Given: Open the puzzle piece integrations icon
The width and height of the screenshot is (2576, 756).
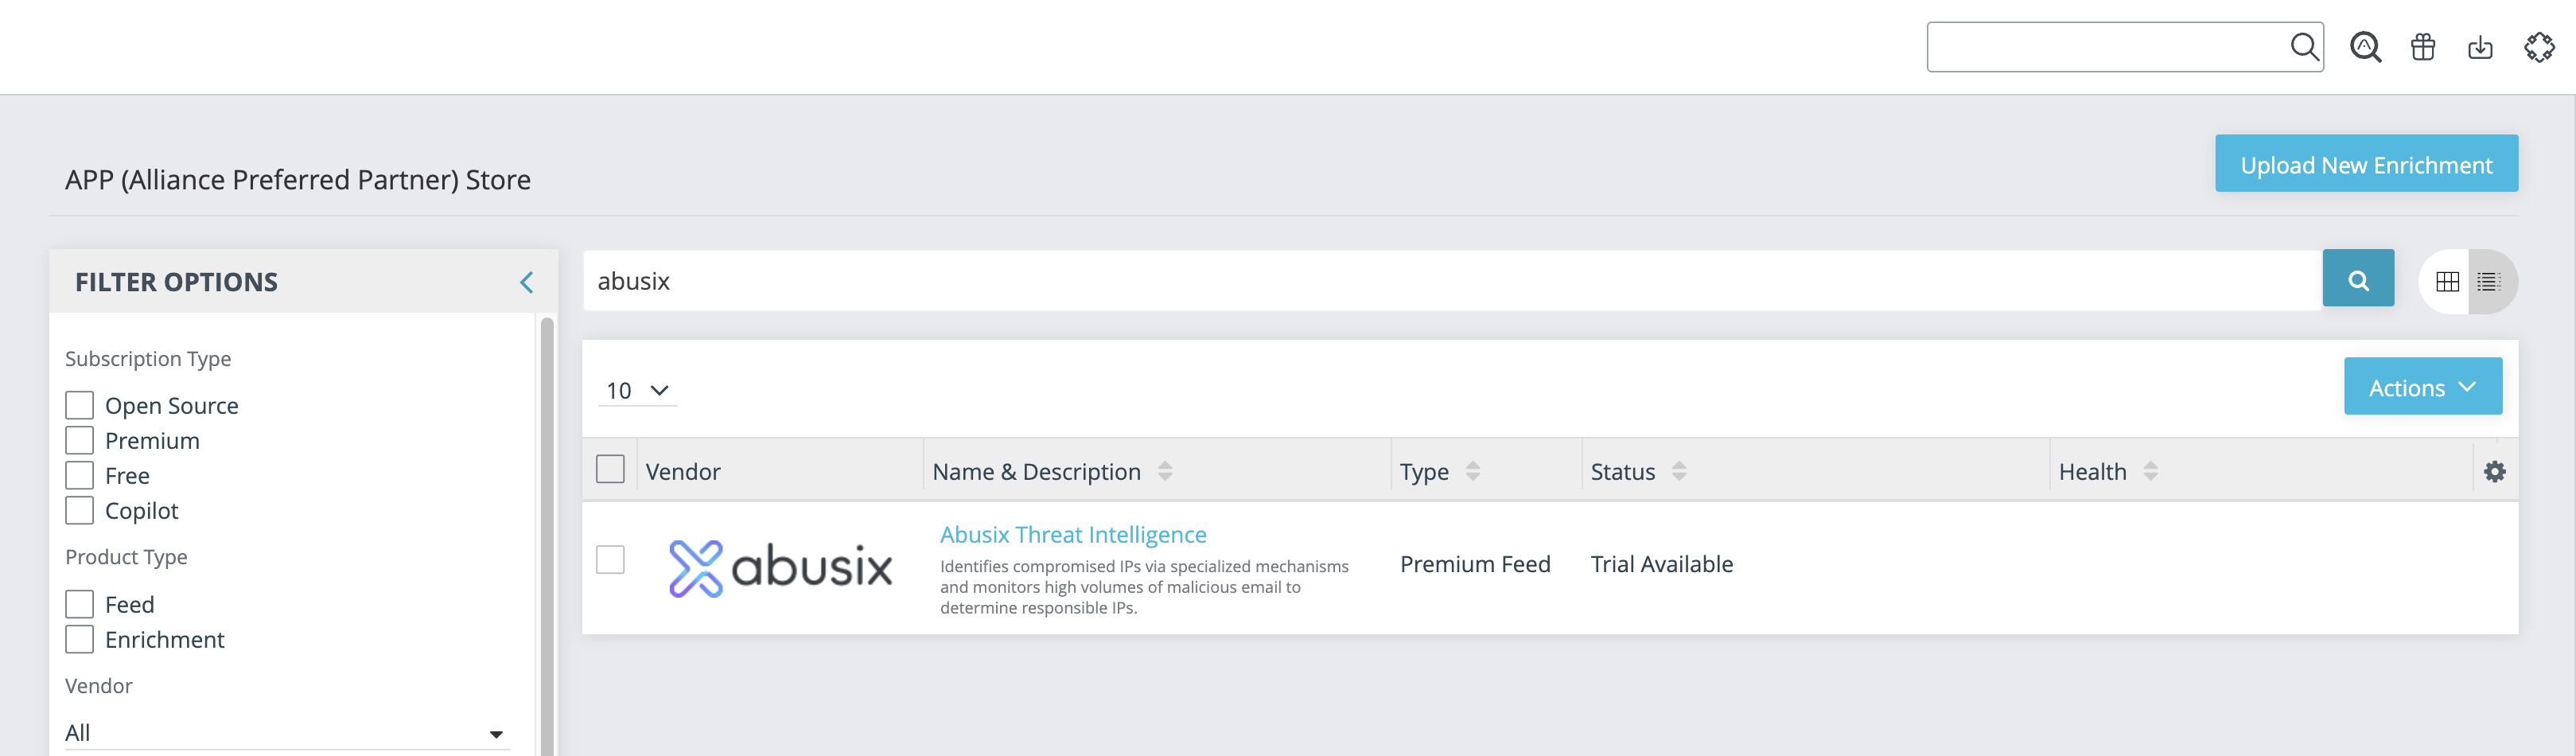Looking at the screenshot, I should (x=2539, y=47).
